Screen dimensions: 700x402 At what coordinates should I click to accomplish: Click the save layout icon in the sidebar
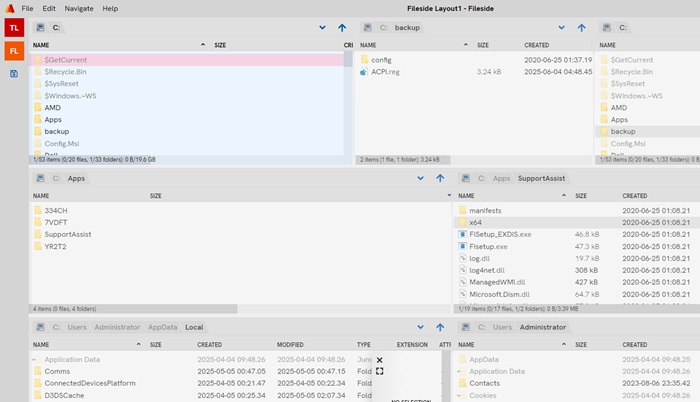pos(14,74)
